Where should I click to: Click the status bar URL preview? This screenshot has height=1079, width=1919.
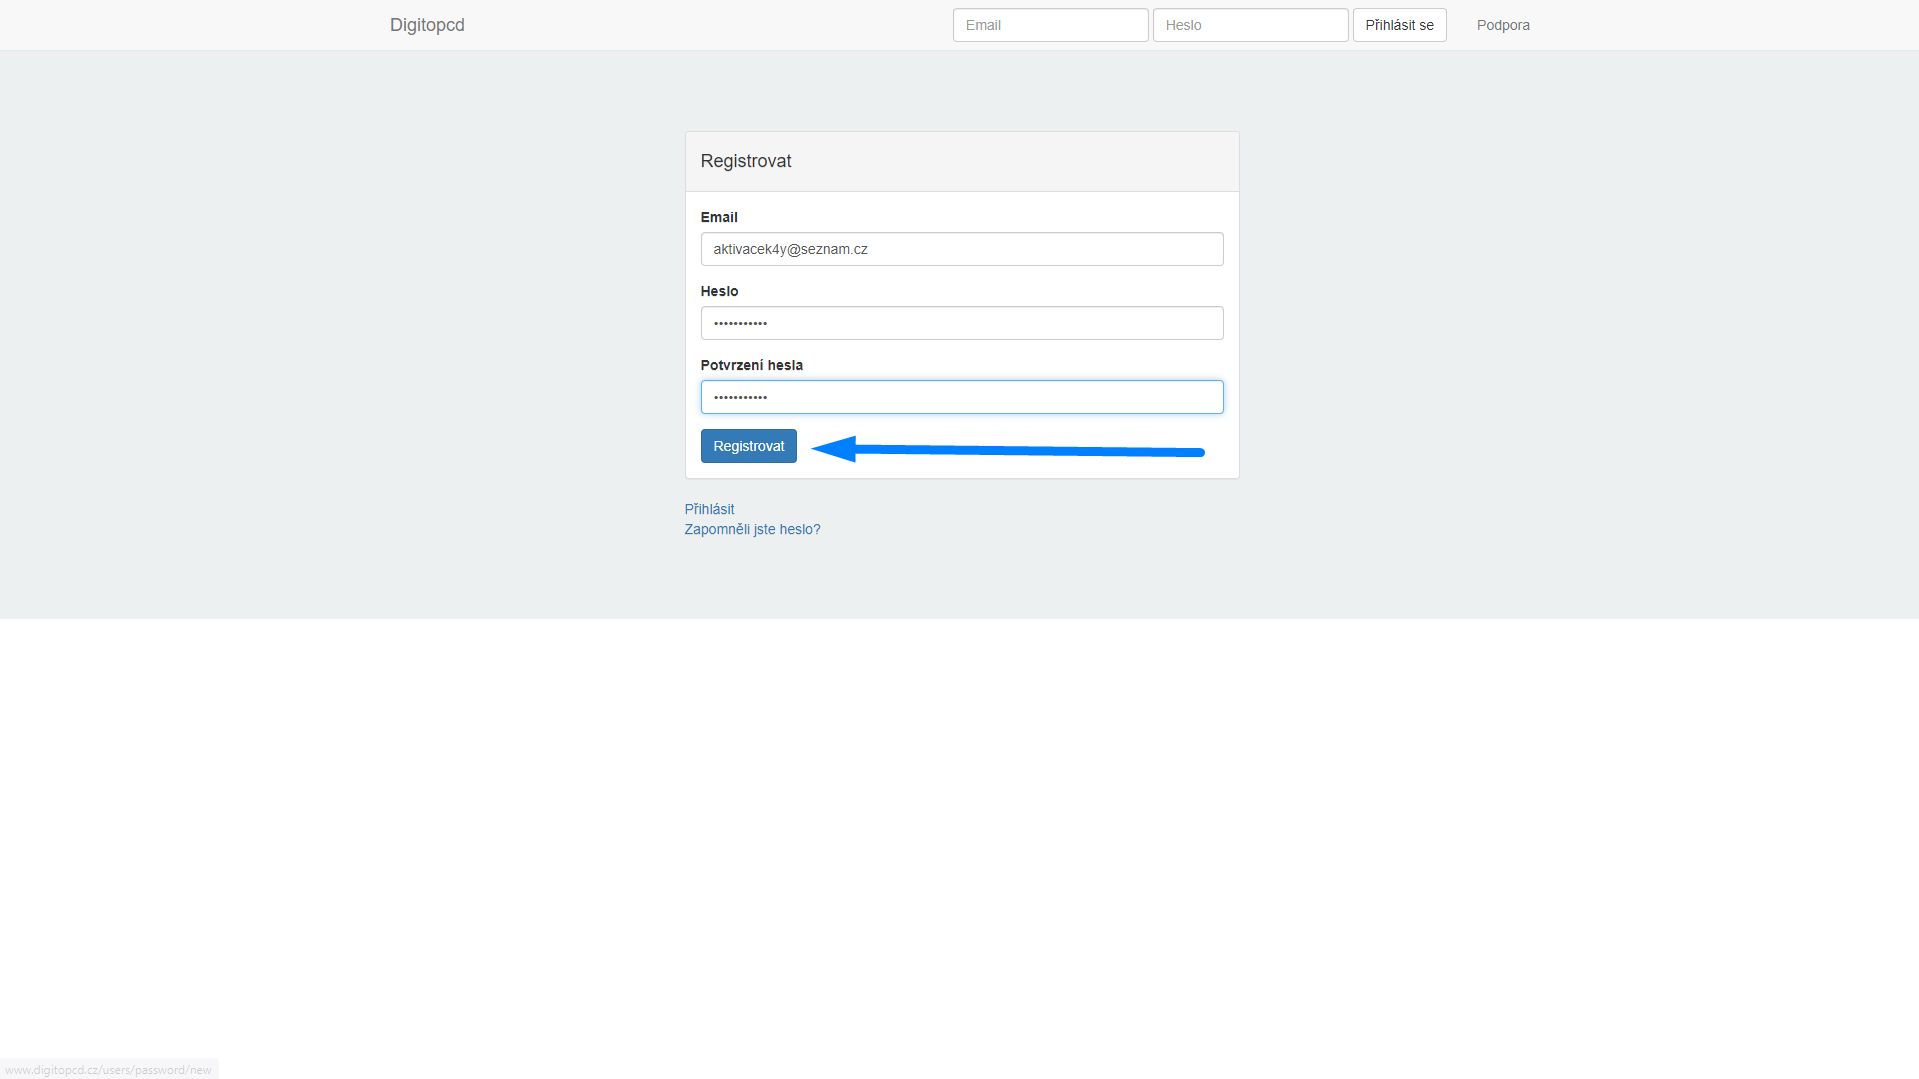108,1070
